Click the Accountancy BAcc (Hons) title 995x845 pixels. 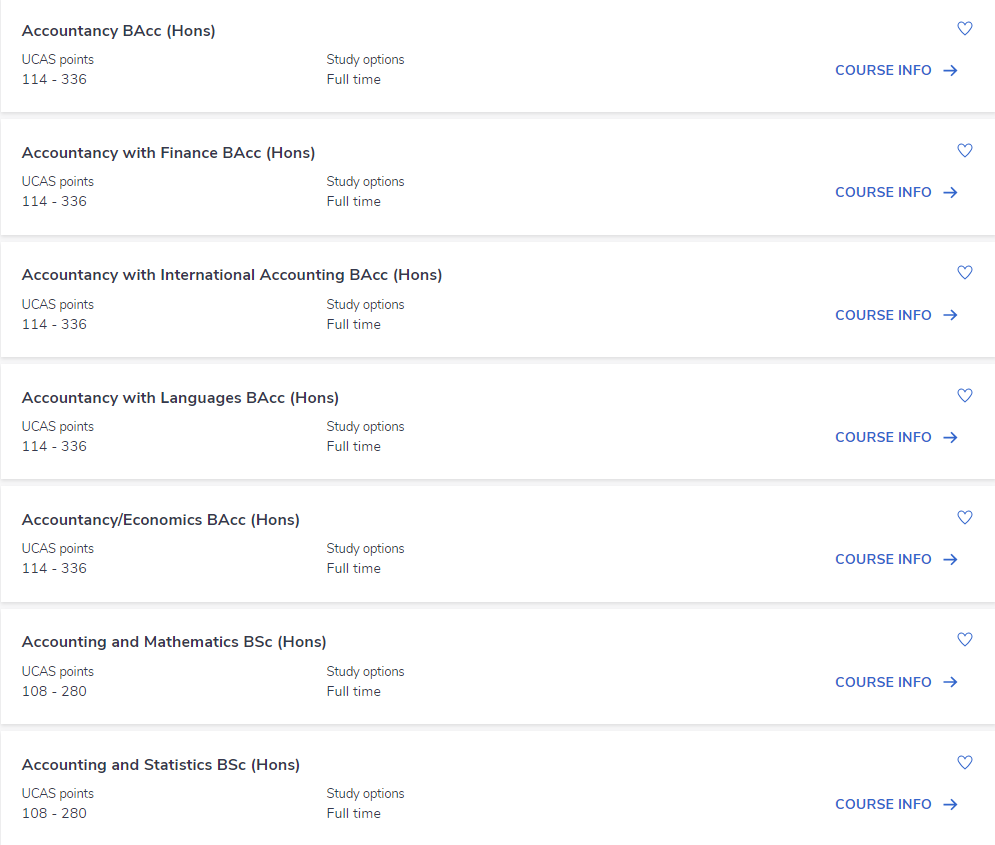click(119, 31)
